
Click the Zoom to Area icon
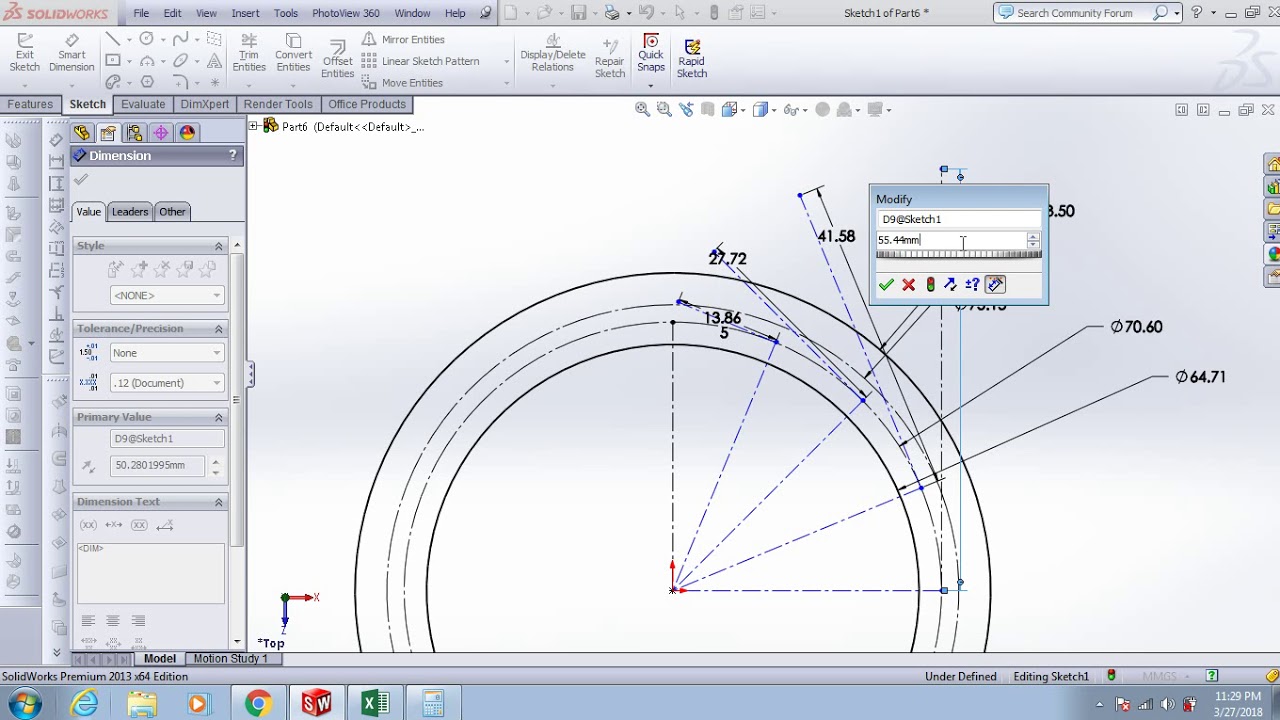point(664,110)
